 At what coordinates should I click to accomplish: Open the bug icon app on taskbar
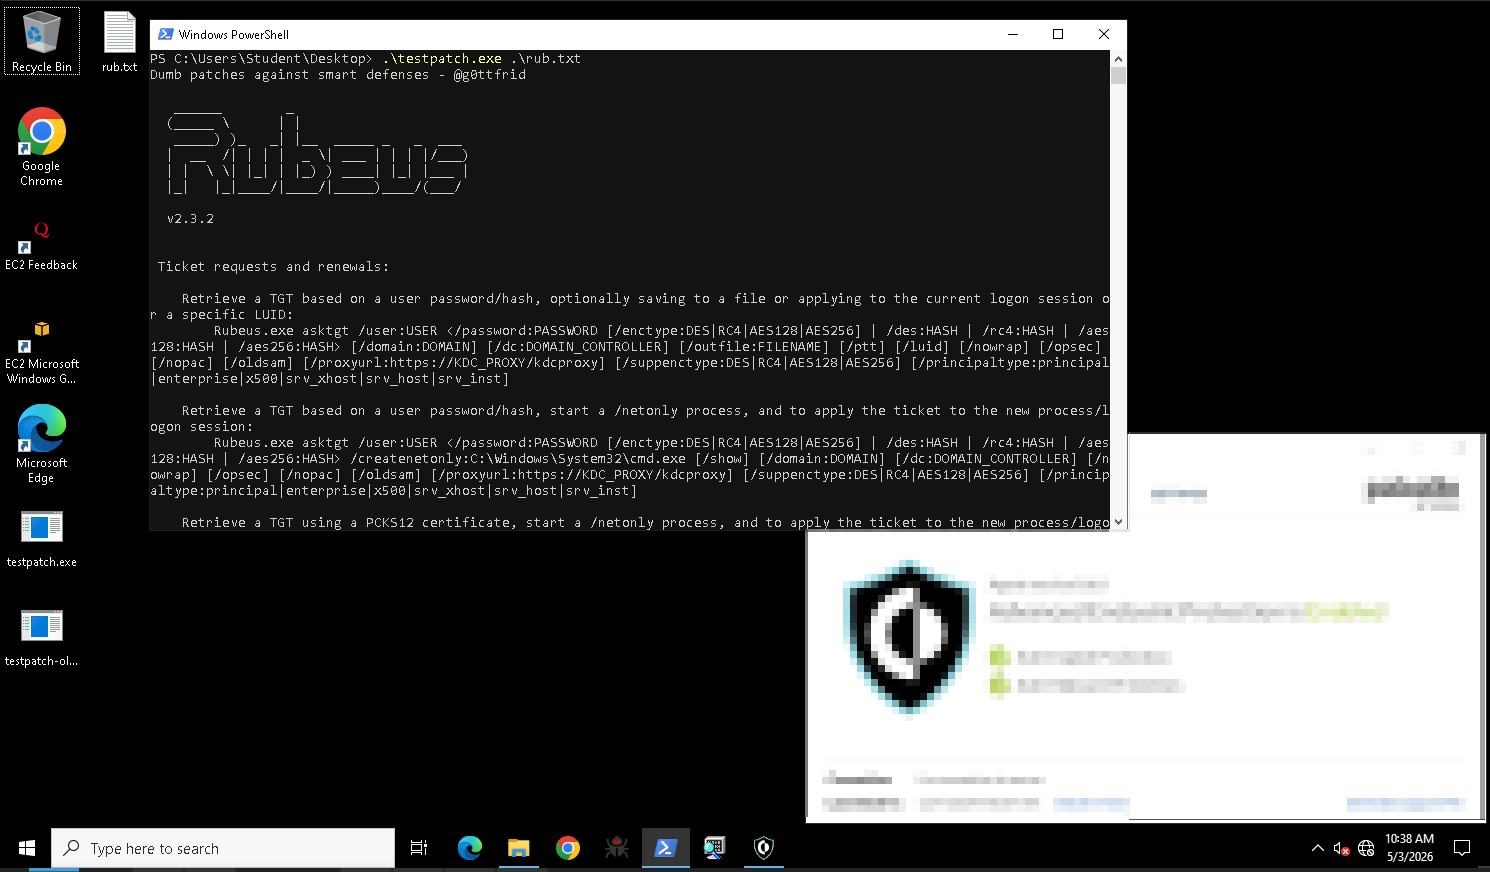(616, 848)
